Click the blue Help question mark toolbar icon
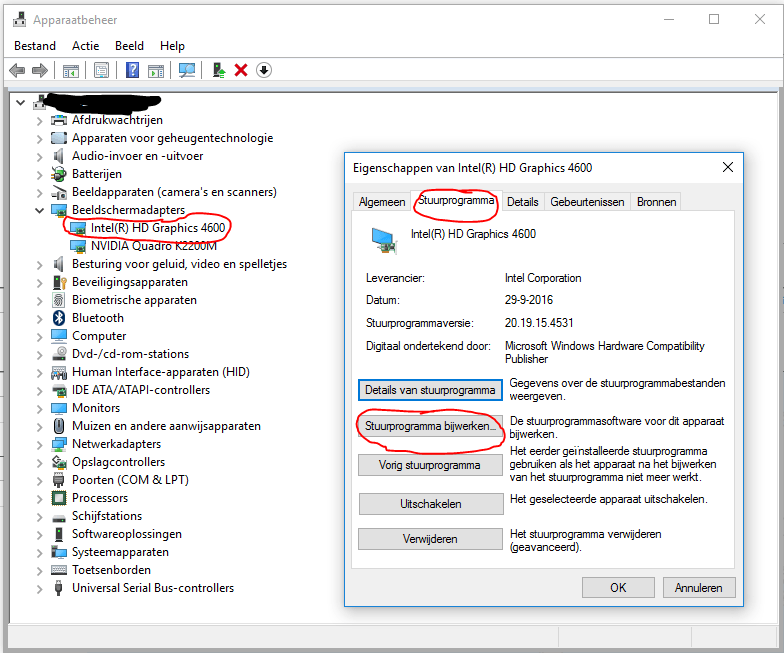The height and width of the screenshot is (653, 784). click(x=132, y=70)
